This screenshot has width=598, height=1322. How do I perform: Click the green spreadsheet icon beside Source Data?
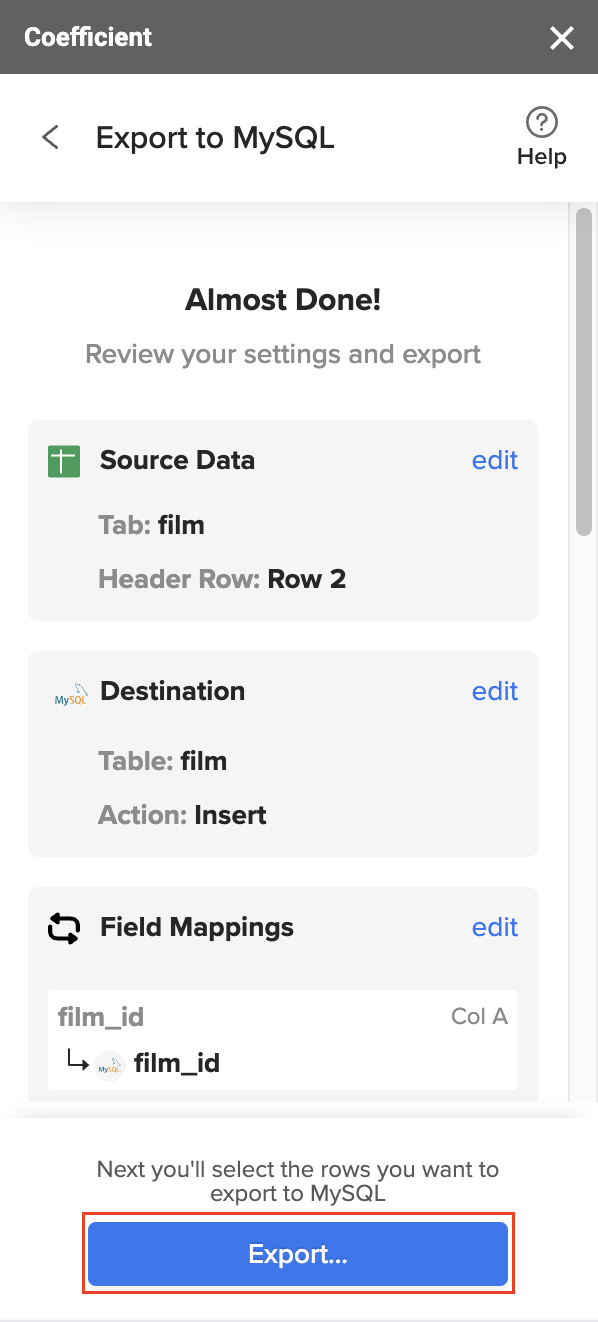click(x=62, y=461)
